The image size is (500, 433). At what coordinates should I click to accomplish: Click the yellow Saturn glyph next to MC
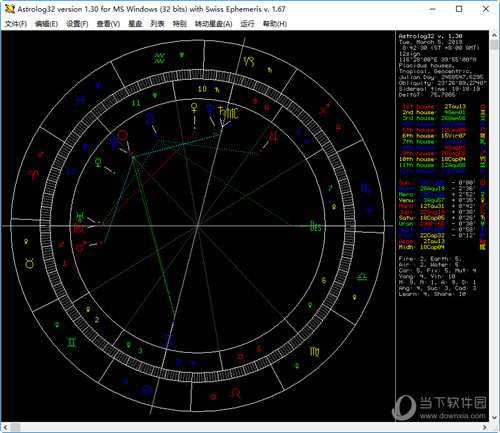(x=221, y=111)
